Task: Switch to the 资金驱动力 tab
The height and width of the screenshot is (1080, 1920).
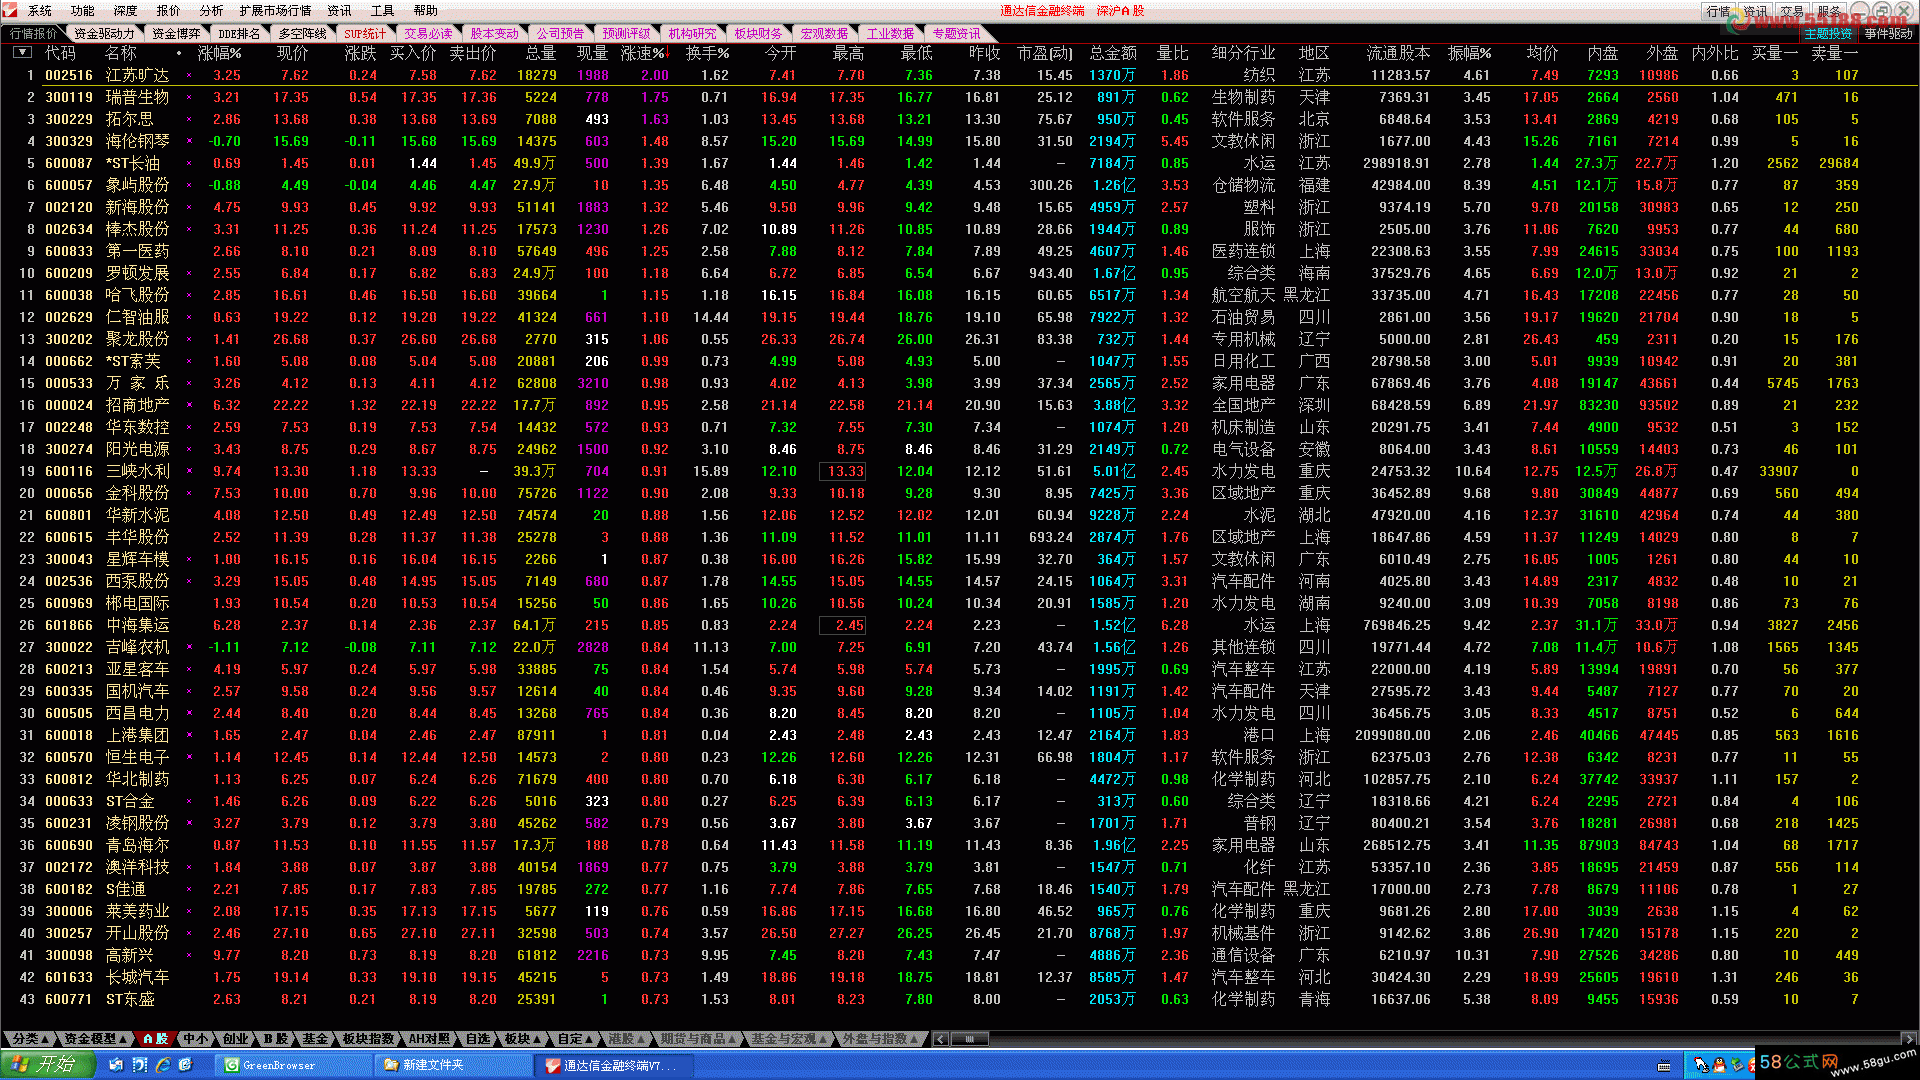Action: coord(104,34)
